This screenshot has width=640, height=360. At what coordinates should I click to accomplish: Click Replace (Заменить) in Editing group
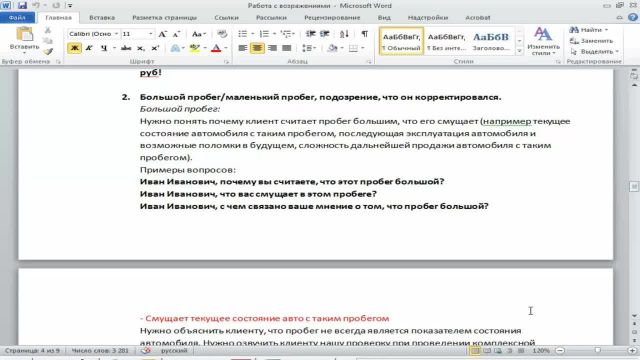[x=591, y=41]
